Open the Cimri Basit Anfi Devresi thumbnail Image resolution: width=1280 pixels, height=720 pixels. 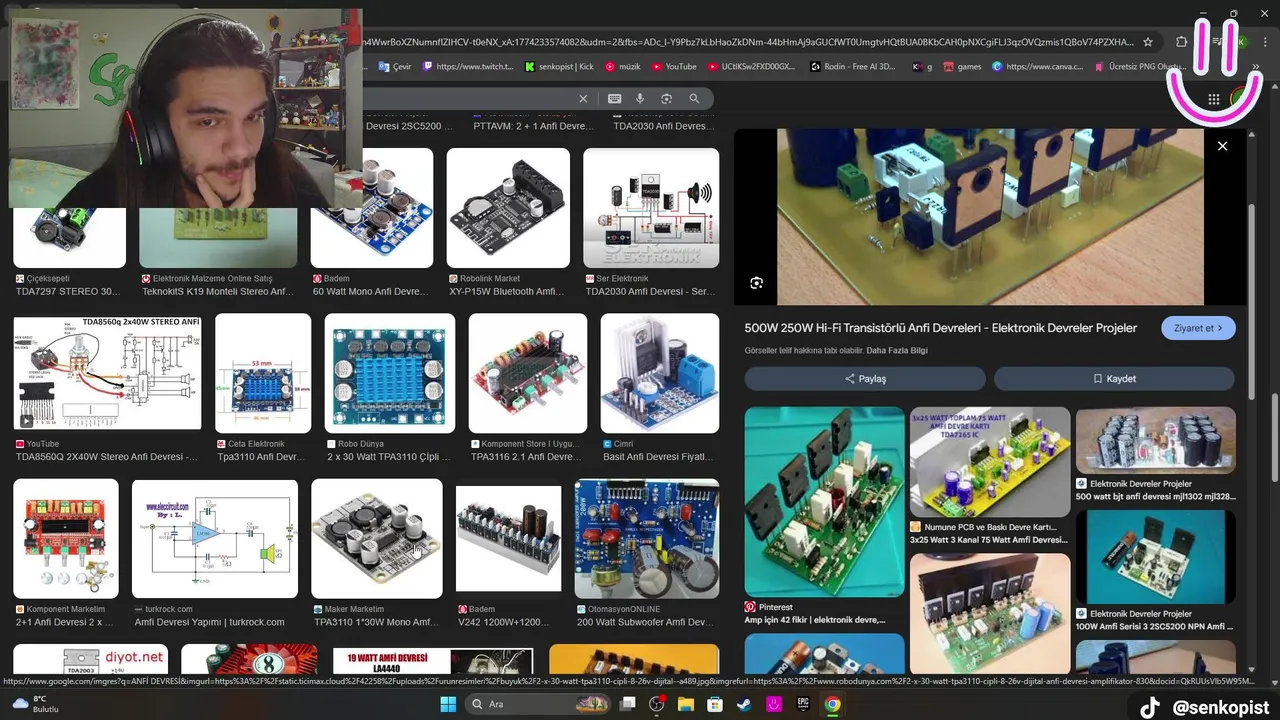coord(660,373)
